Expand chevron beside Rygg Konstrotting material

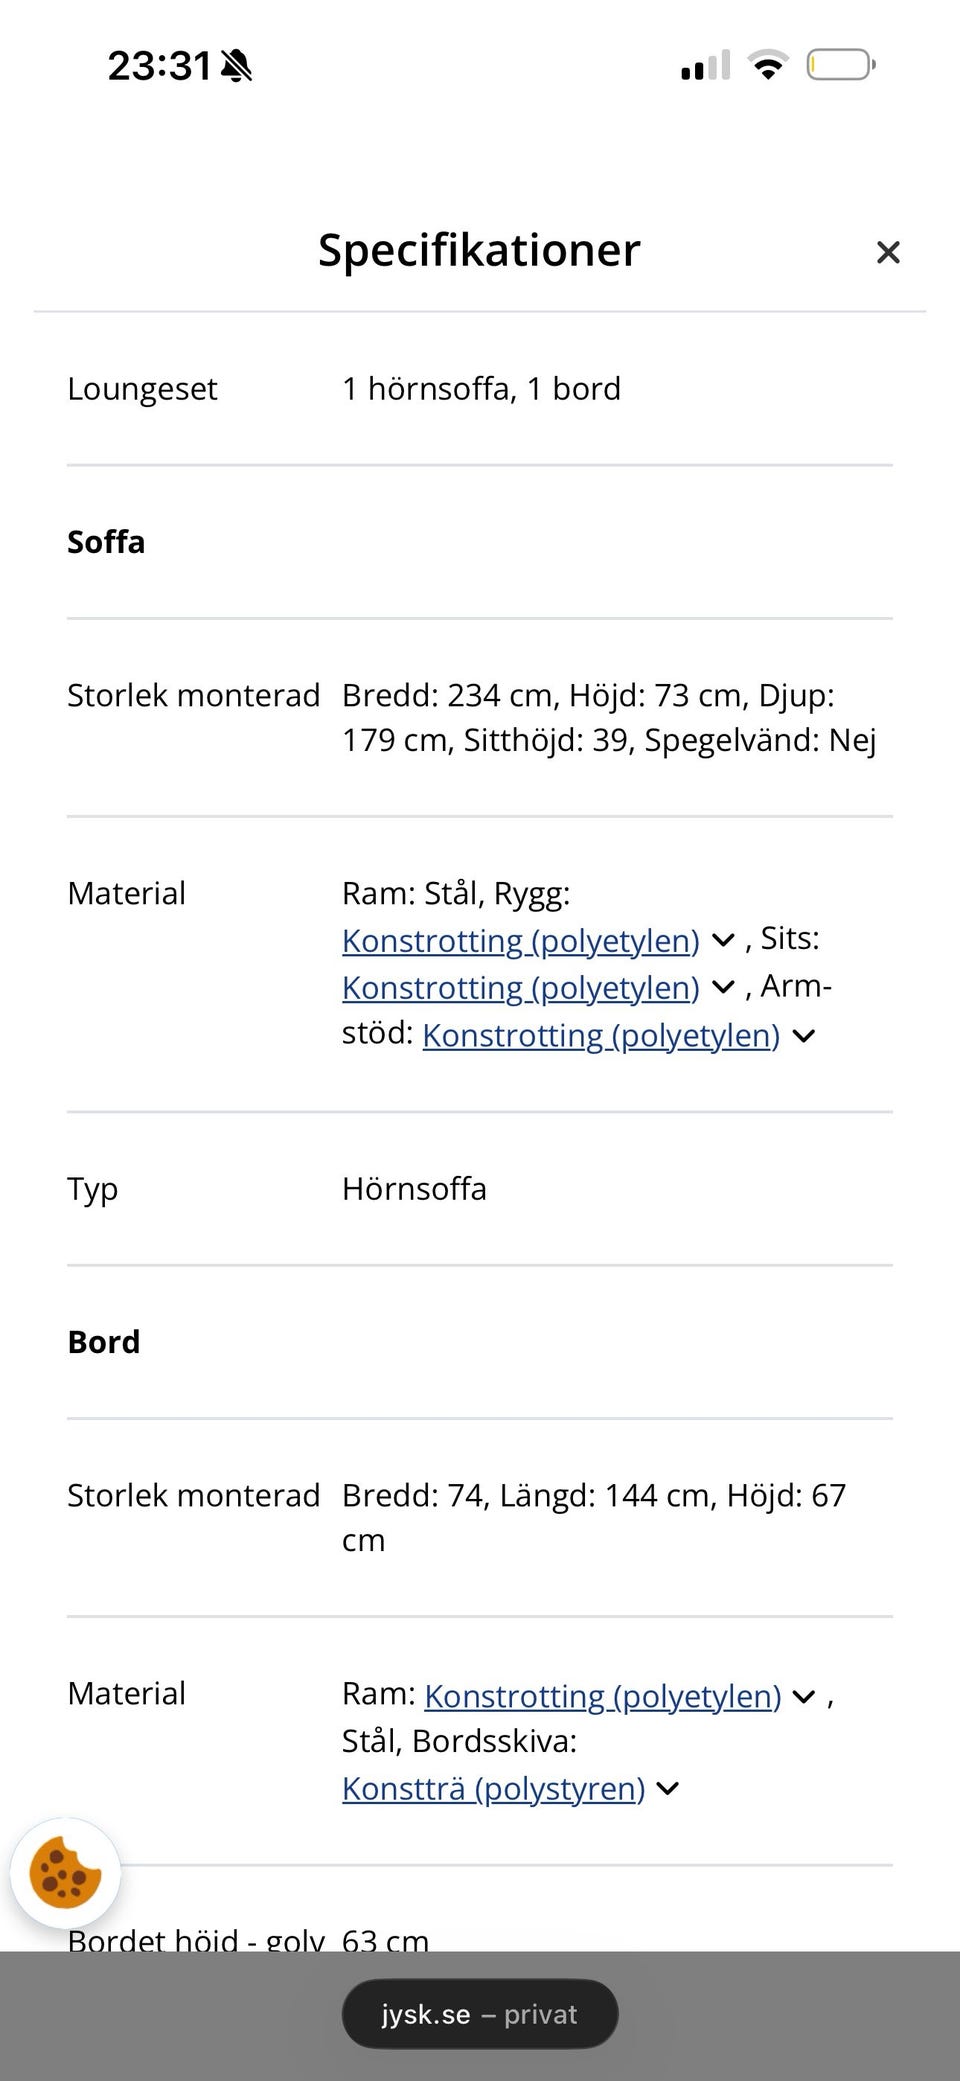point(723,941)
